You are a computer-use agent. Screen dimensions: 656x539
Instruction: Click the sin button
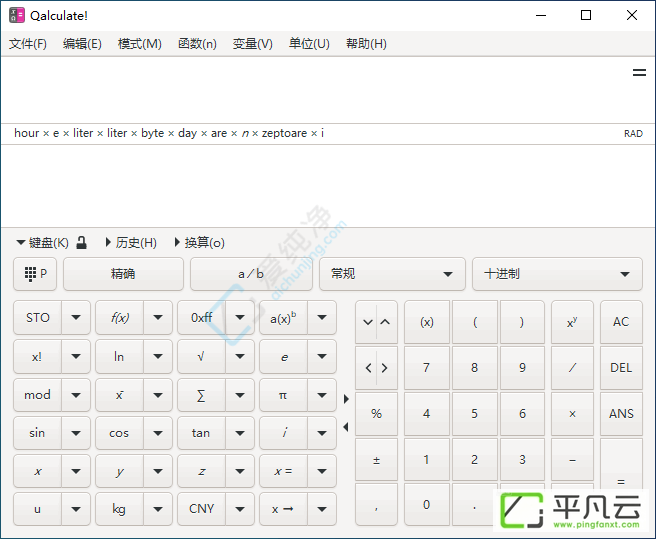tap(38, 433)
